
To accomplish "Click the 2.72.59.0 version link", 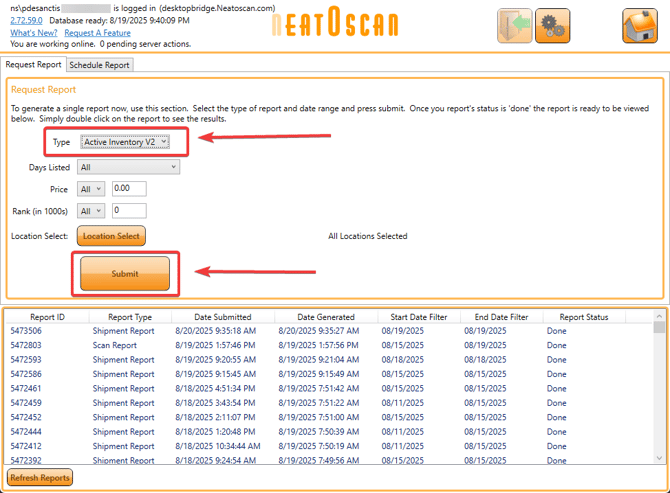I will pos(27,21).
